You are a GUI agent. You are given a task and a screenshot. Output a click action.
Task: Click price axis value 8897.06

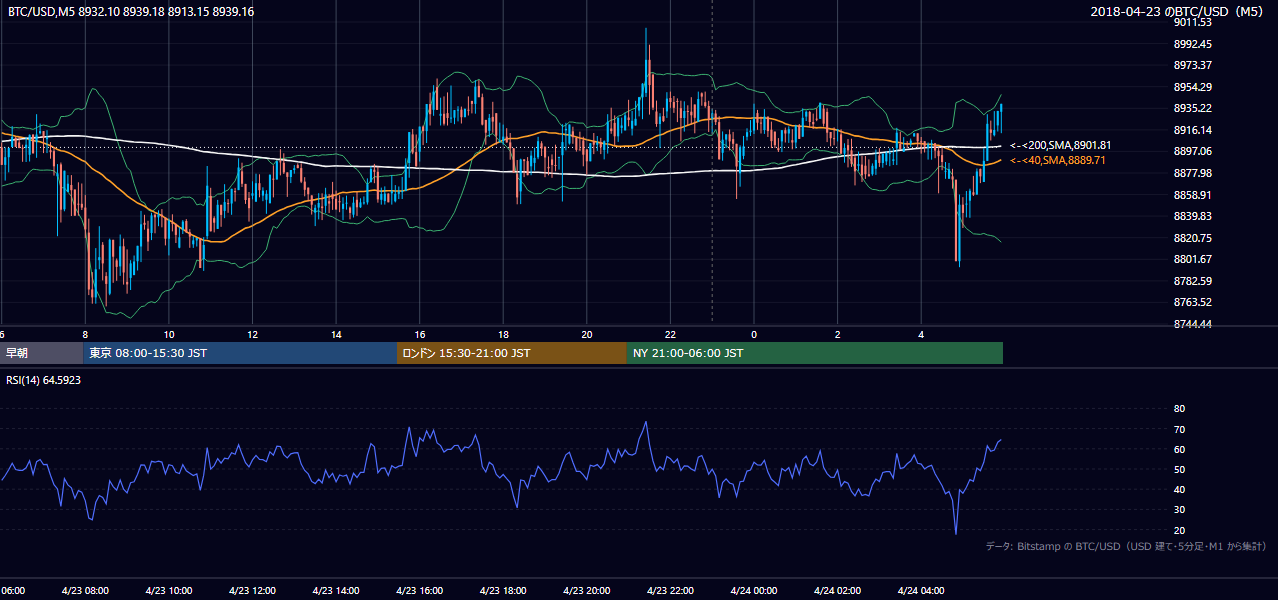[x=1193, y=151]
